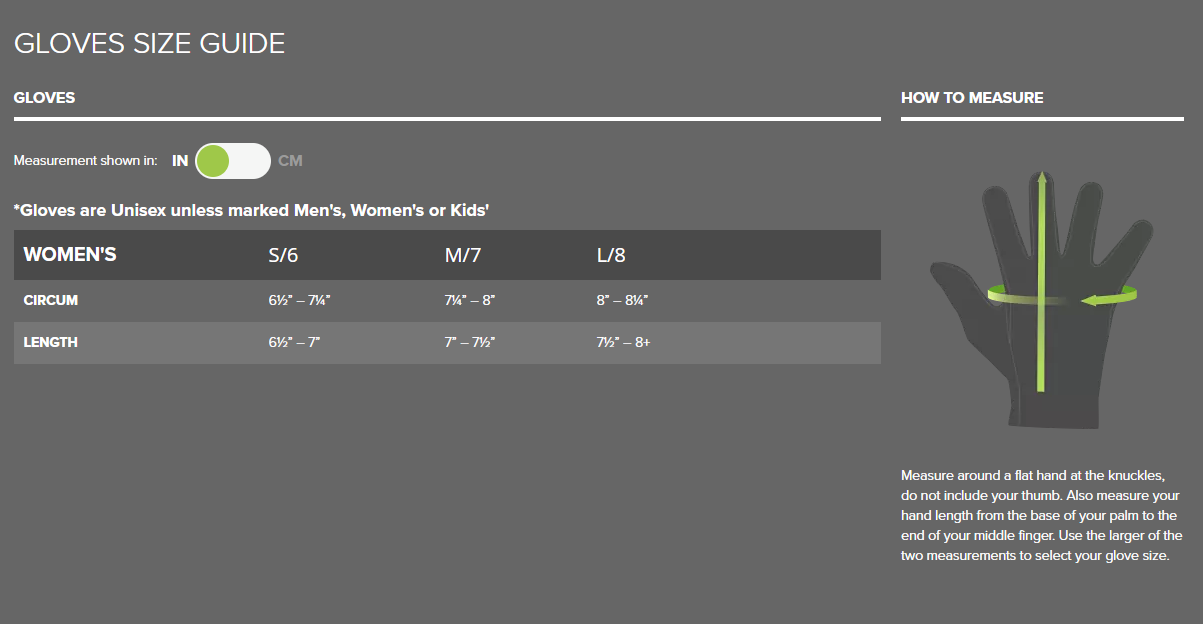Click the 7½" – 8+ length cell
The image size is (1203, 624).
623,342
